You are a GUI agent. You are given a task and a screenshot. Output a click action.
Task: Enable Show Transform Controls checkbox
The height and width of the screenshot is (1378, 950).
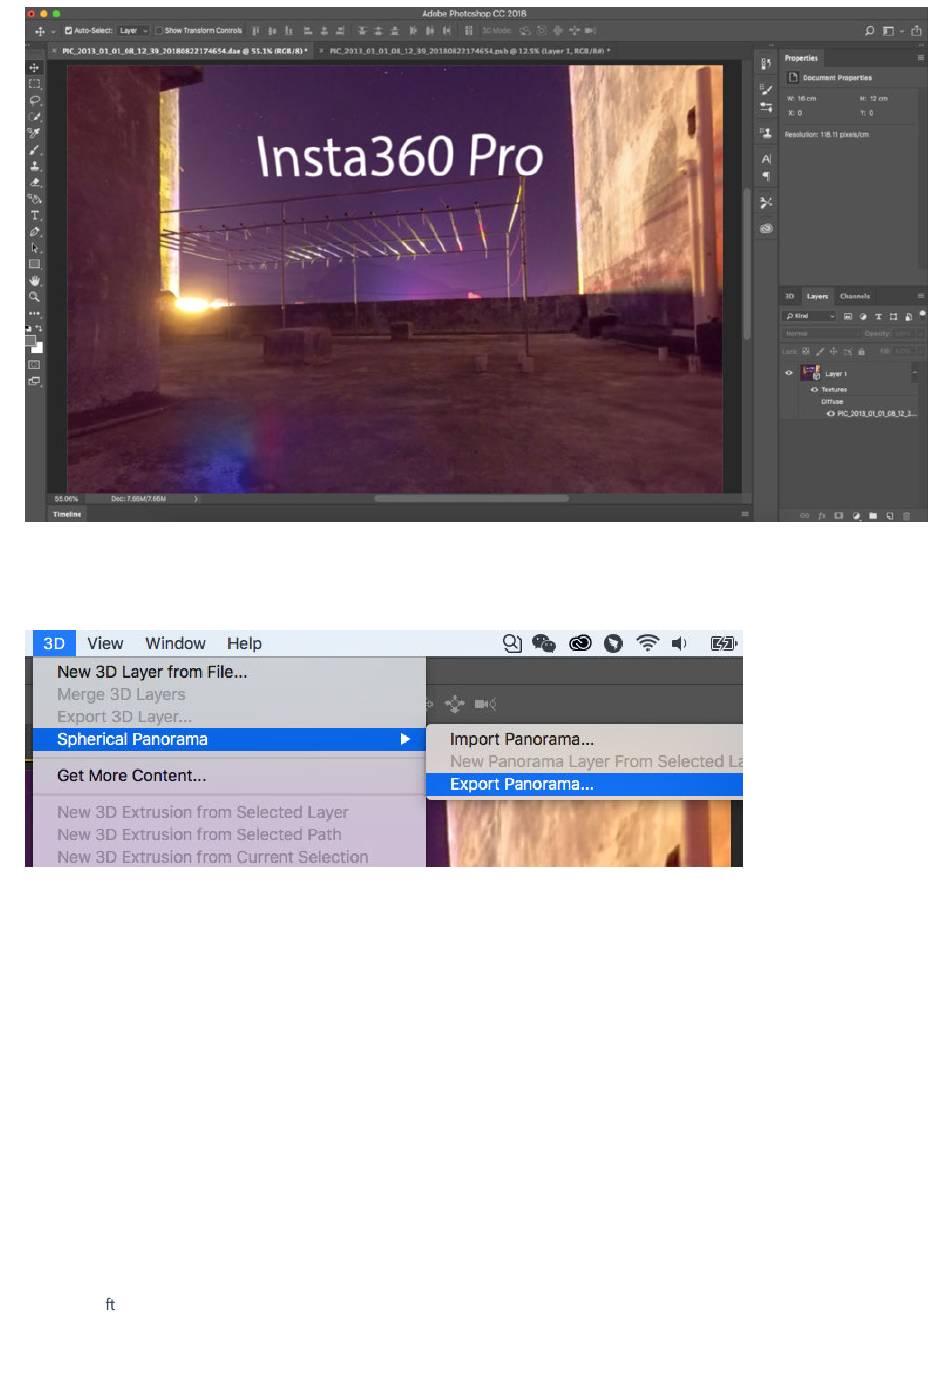[x=159, y=31]
